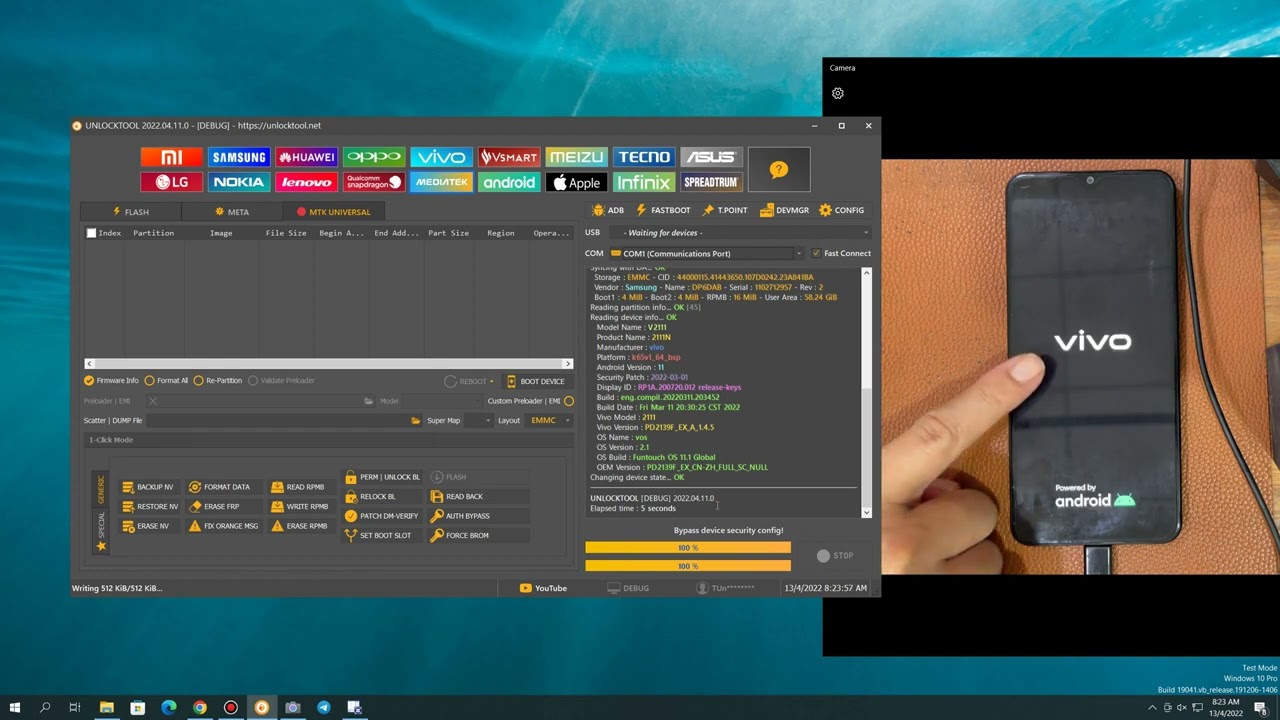This screenshot has height=720, width=1280.
Task: Open the Layout EMMC dropdown
Action: point(550,421)
